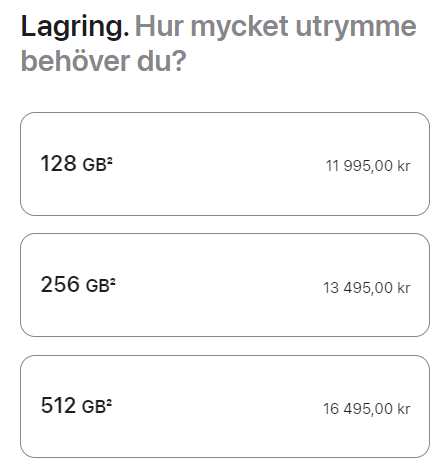The height and width of the screenshot is (476, 448).
Task: Click the 13 495,00 kr price
Action: point(367,287)
